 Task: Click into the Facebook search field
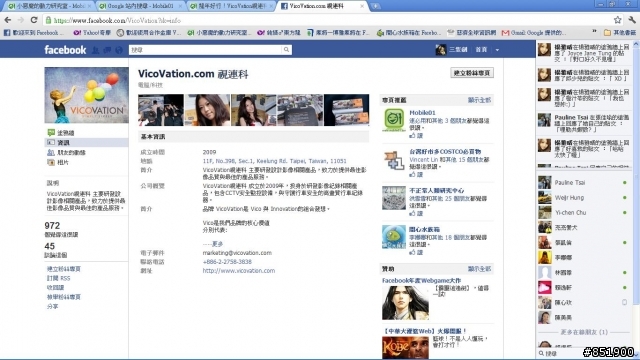[x=205, y=50]
